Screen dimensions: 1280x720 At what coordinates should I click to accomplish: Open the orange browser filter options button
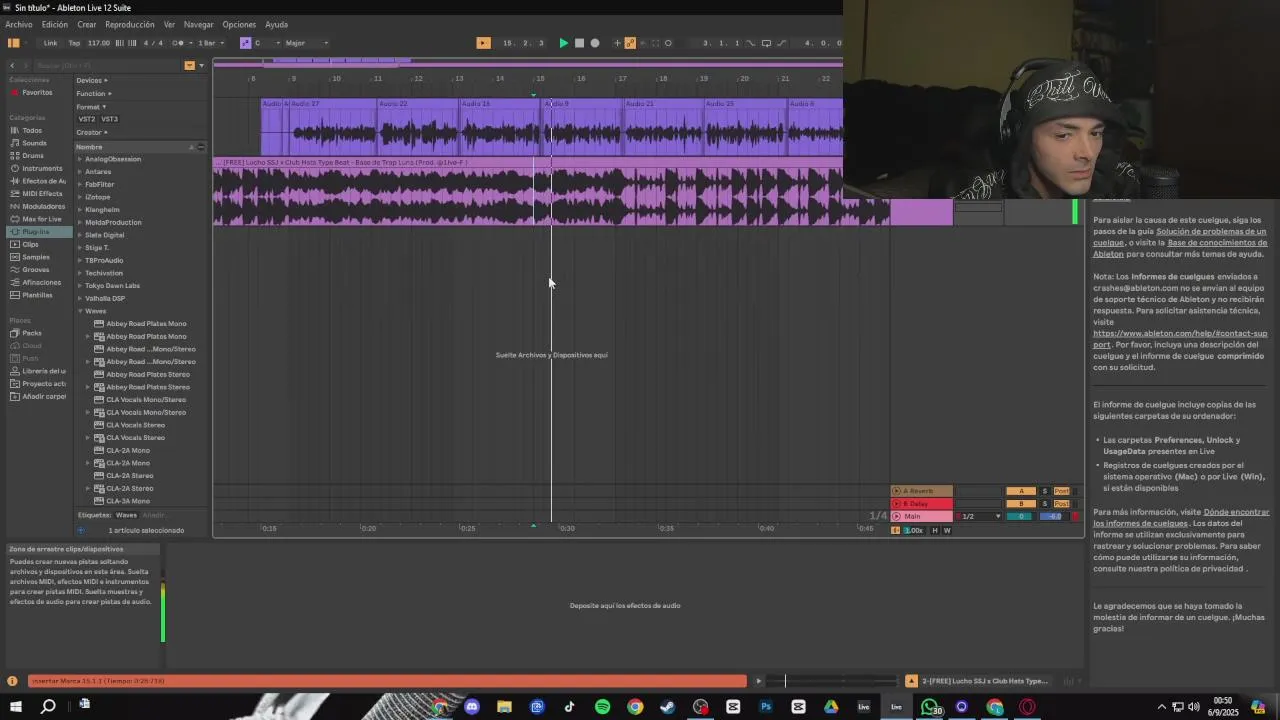point(189,65)
